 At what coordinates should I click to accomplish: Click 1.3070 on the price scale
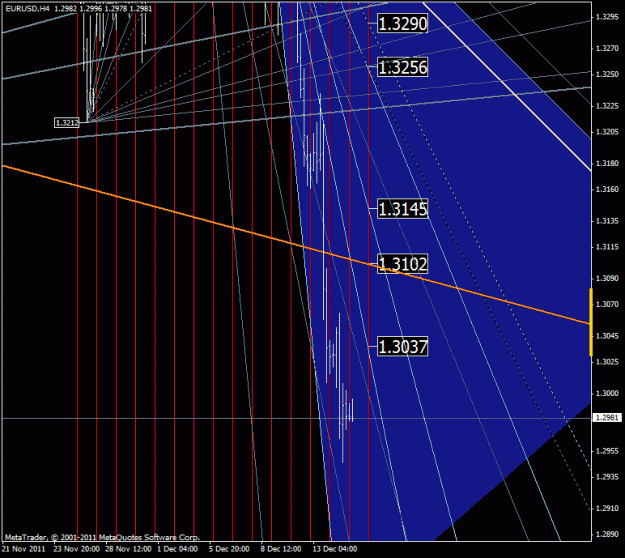pos(607,304)
